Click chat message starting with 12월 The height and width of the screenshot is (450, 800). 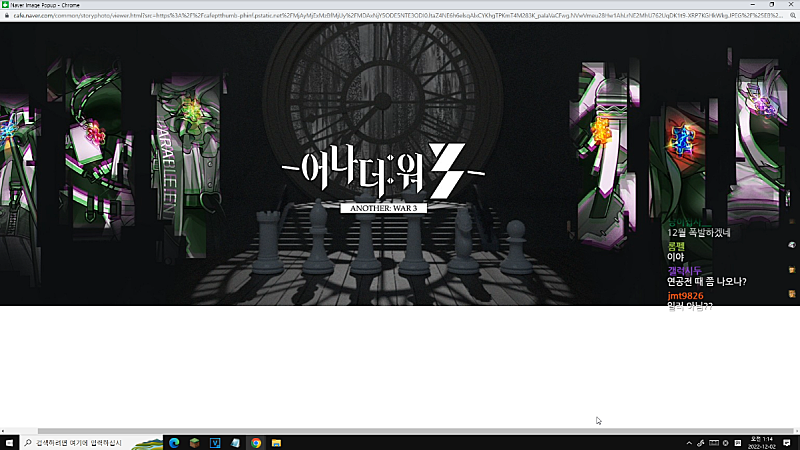click(x=698, y=233)
